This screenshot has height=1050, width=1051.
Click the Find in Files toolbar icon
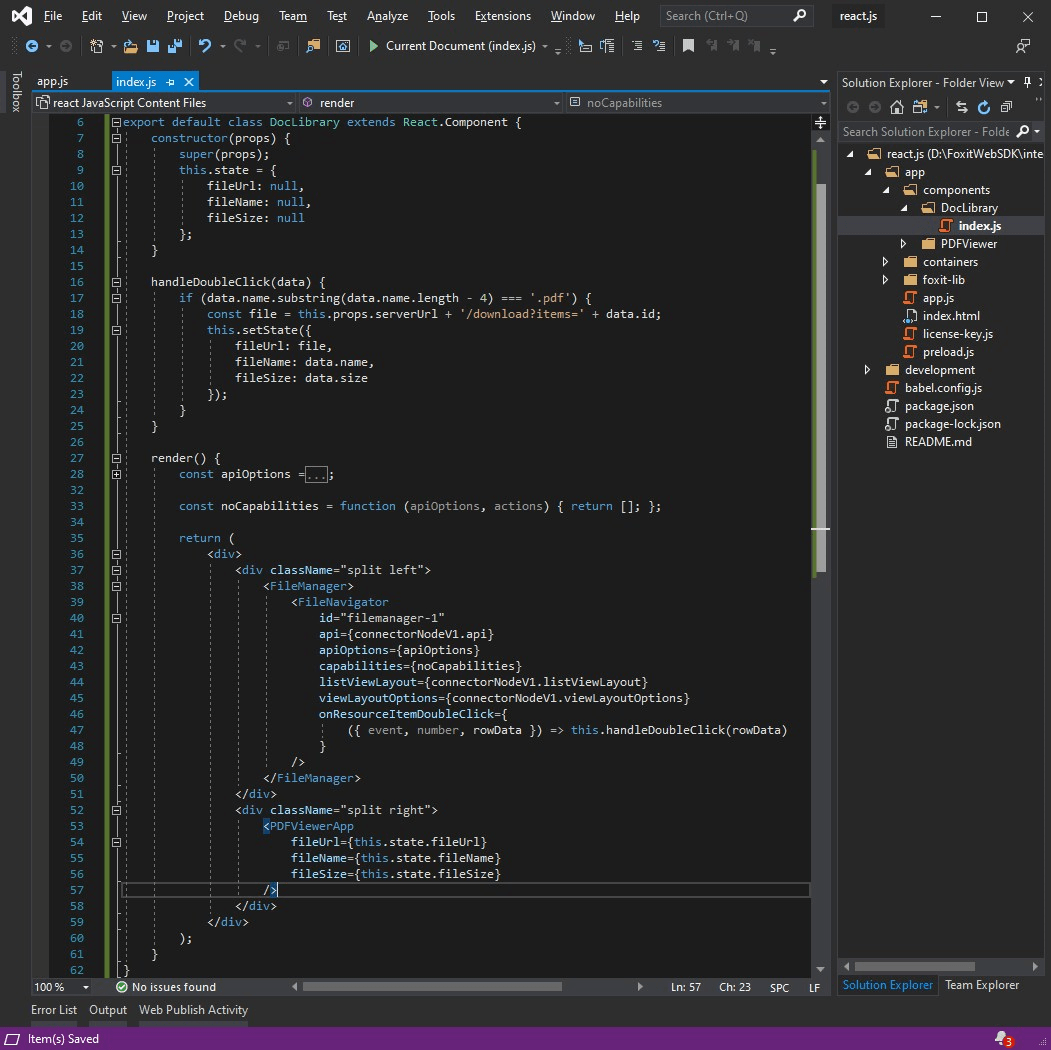click(x=313, y=46)
